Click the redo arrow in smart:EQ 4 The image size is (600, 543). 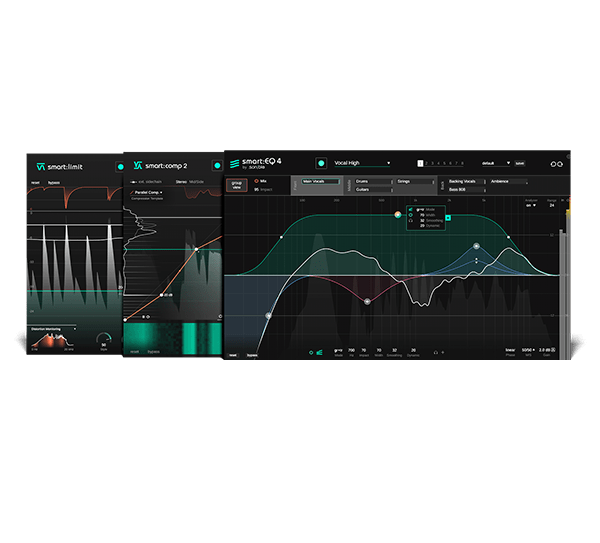(x=560, y=164)
